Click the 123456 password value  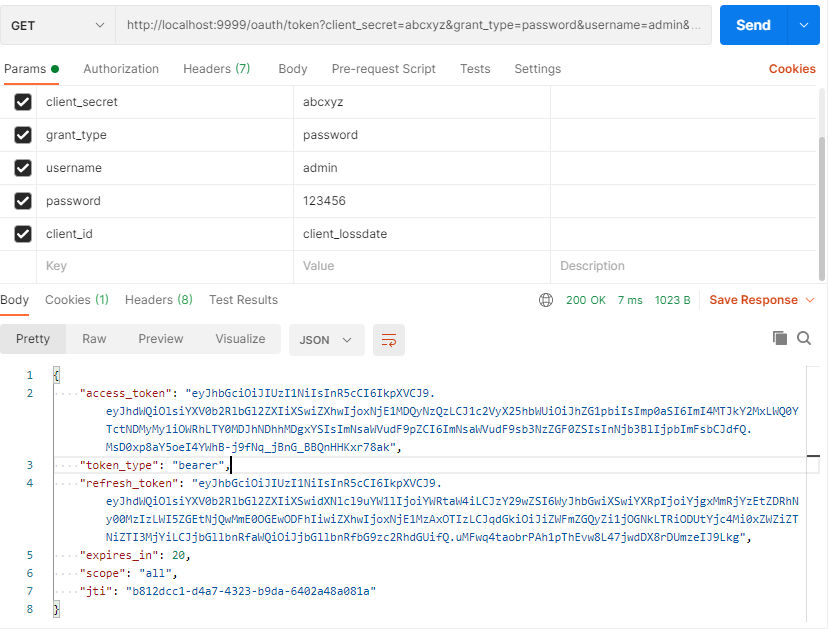pyautogui.click(x=324, y=201)
